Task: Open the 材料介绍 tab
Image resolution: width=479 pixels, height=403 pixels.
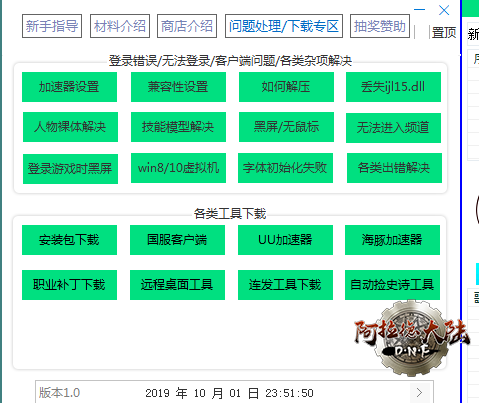Action: [x=120, y=26]
